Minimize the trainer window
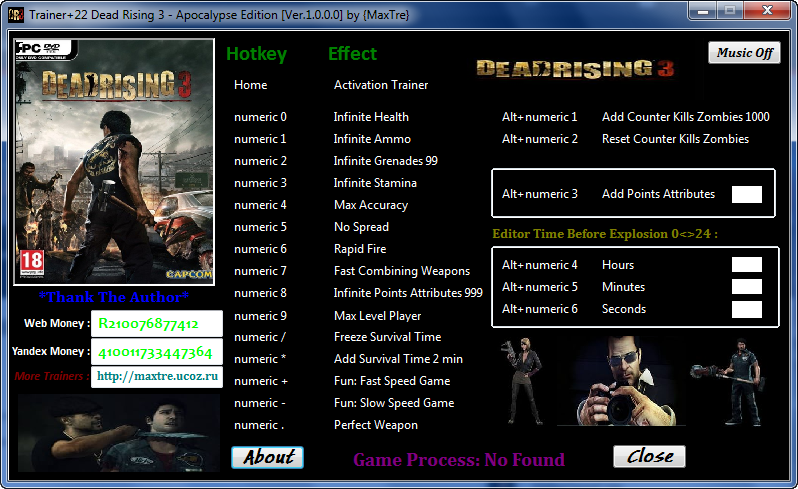 pyautogui.click(x=703, y=10)
